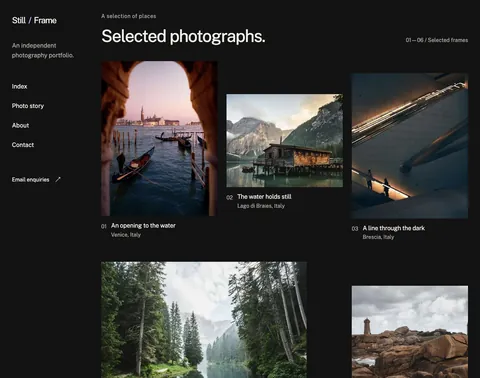Go to the Photo story page
480x378 pixels.
coord(28,106)
